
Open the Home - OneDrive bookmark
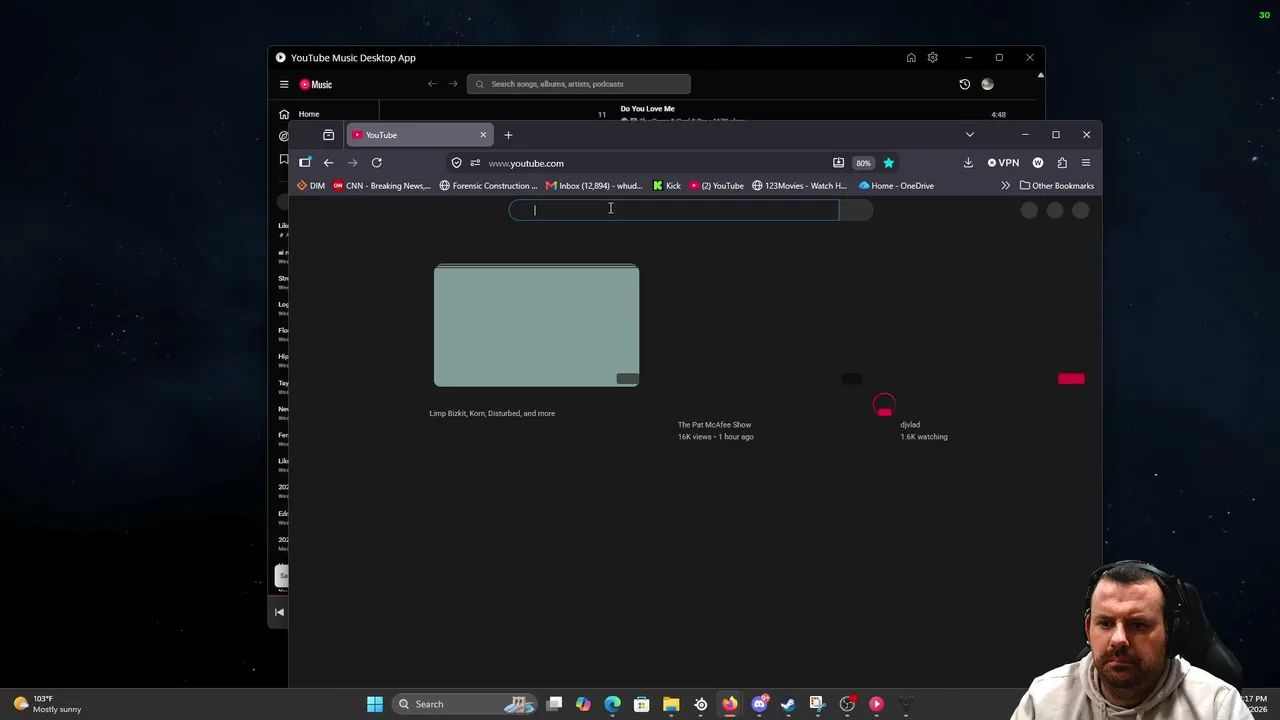(x=897, y=186)
